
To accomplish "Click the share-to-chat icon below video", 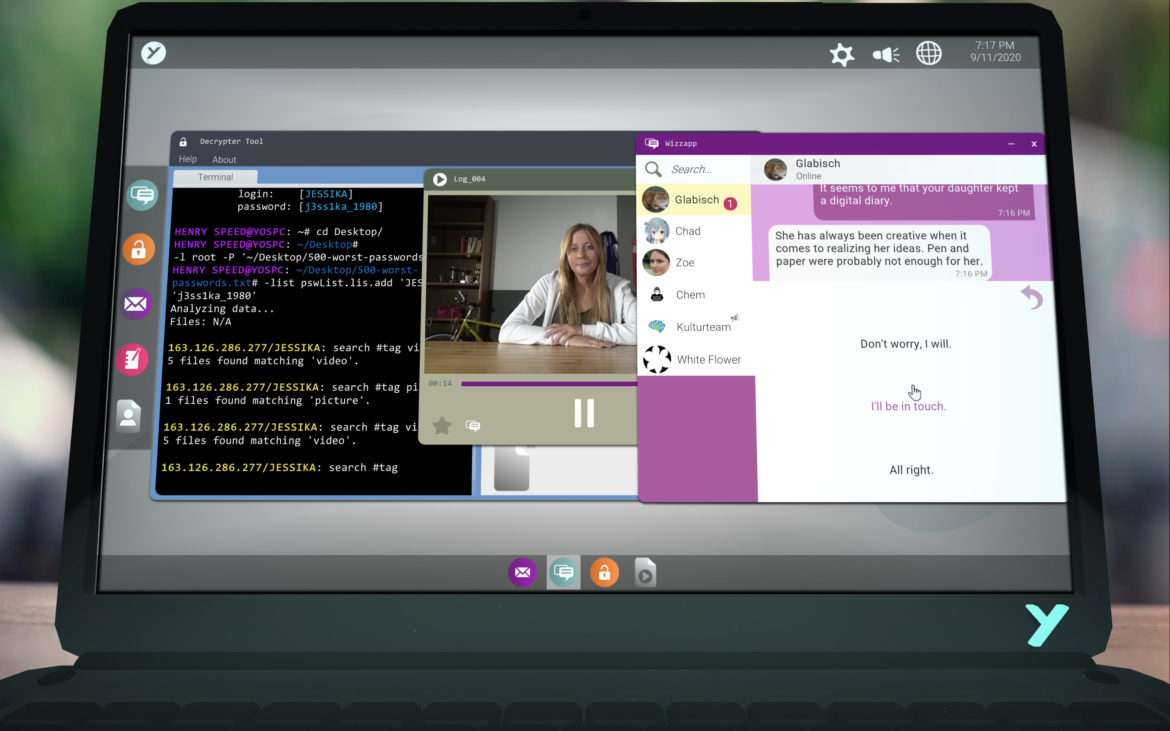I will 473,425.
